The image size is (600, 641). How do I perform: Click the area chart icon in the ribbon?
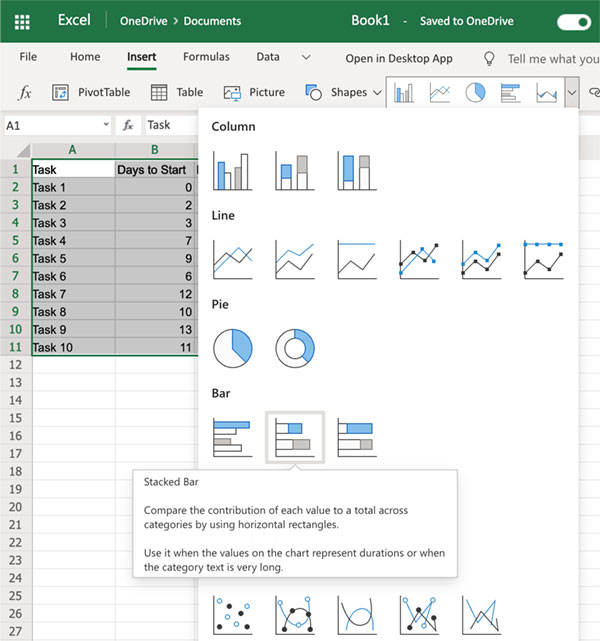tap(546, 92)
